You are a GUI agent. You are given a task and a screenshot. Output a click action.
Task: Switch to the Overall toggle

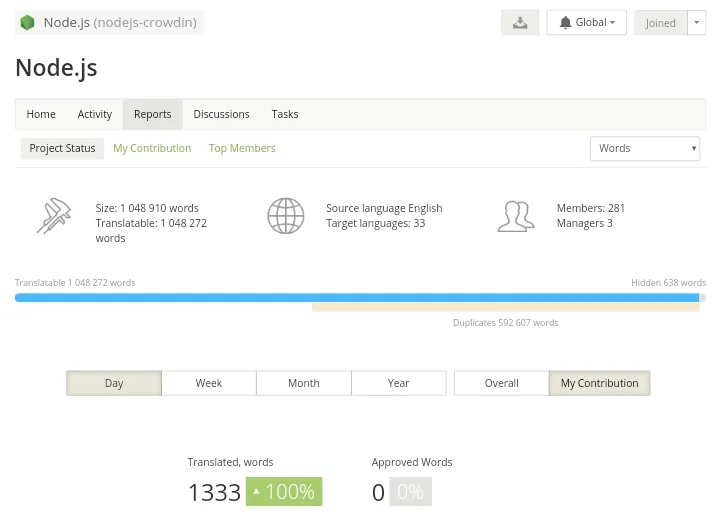tap(501, 383)
